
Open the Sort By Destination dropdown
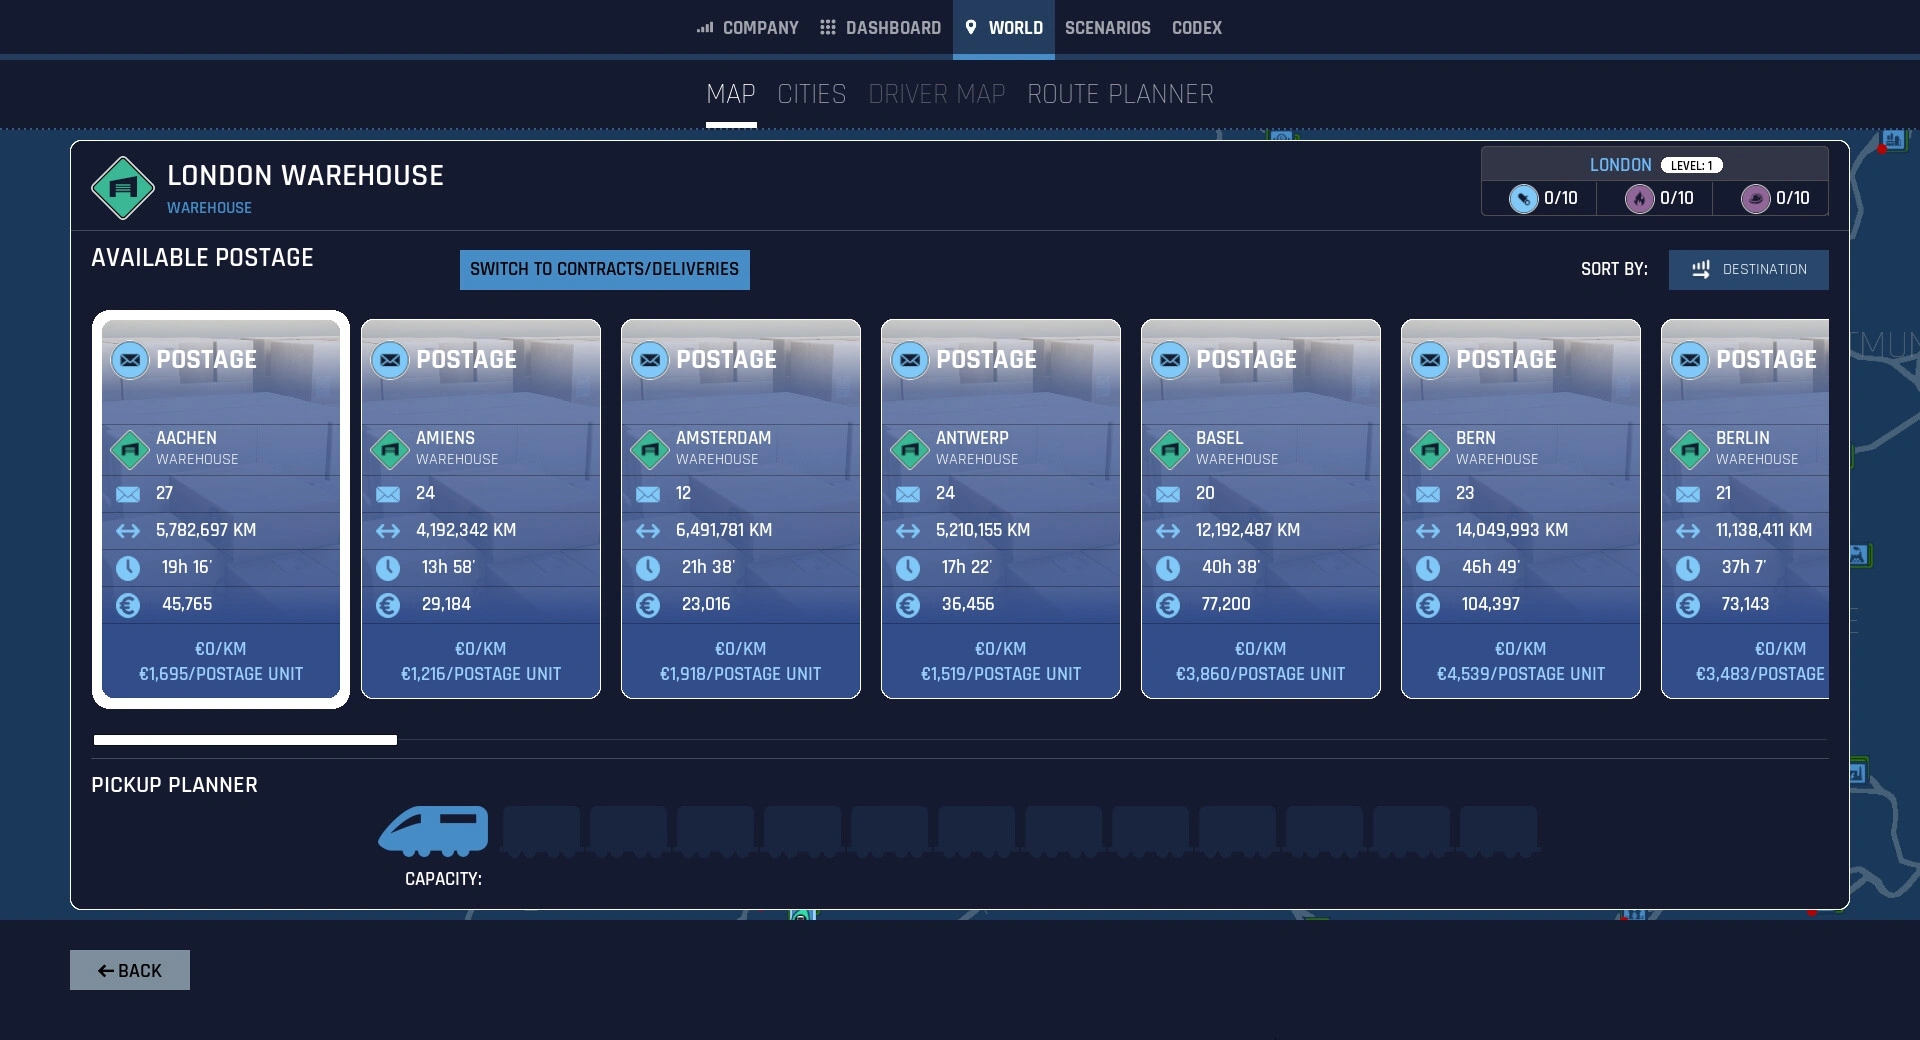tap(1748, 270)
